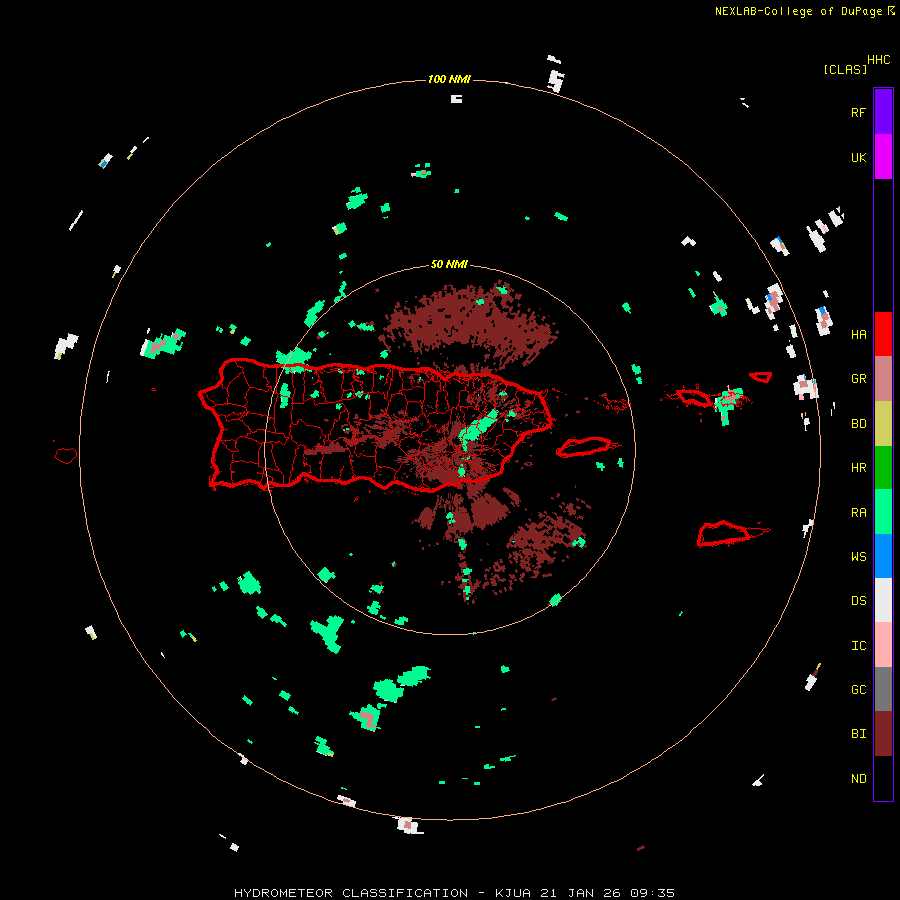Viewport: 900px width, 900px height.
Task: Click the dark green HR legend swatch
Action: tap(883, 468)
